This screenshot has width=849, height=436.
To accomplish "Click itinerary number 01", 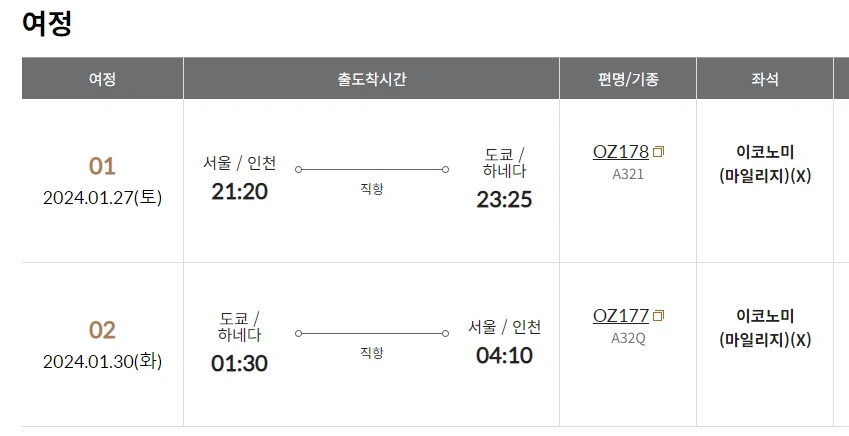I will click(102, 166).
